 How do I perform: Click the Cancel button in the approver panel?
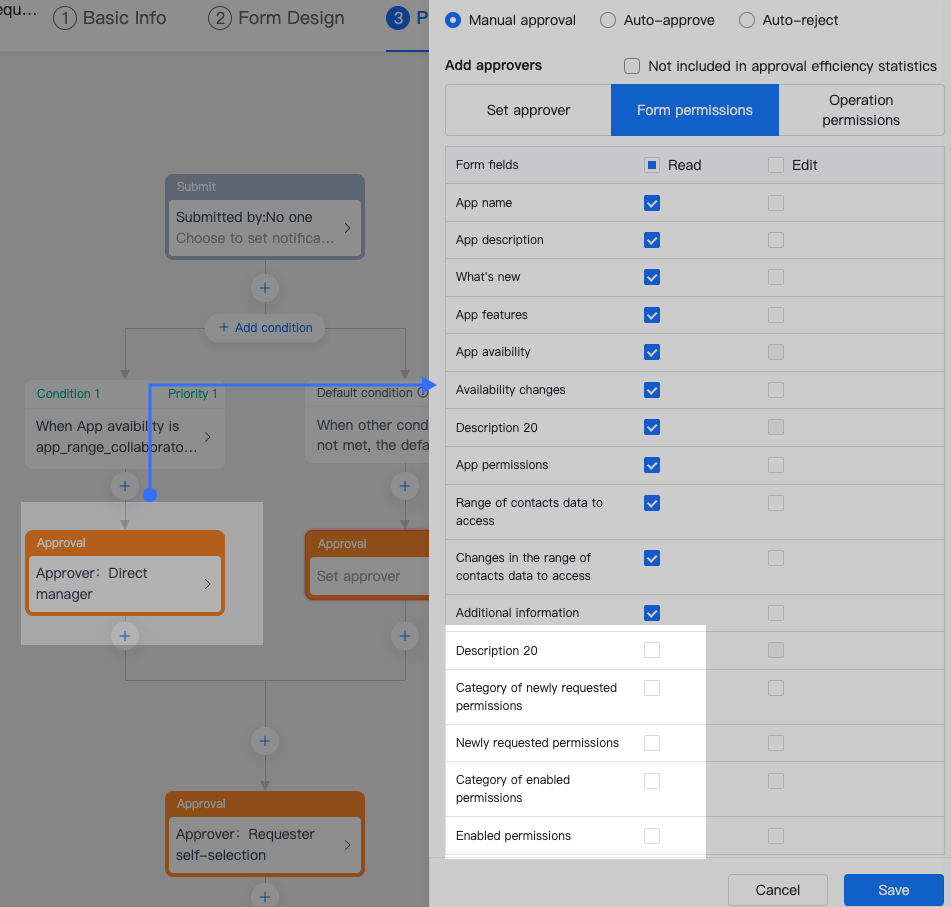coord(777,889)
